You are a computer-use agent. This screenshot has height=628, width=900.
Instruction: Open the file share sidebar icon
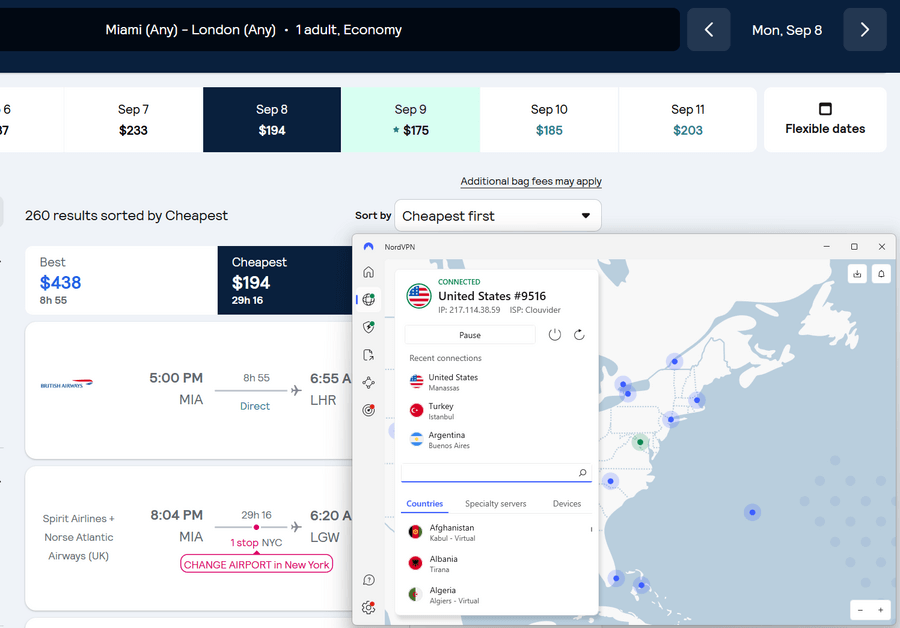pos(368,355)
